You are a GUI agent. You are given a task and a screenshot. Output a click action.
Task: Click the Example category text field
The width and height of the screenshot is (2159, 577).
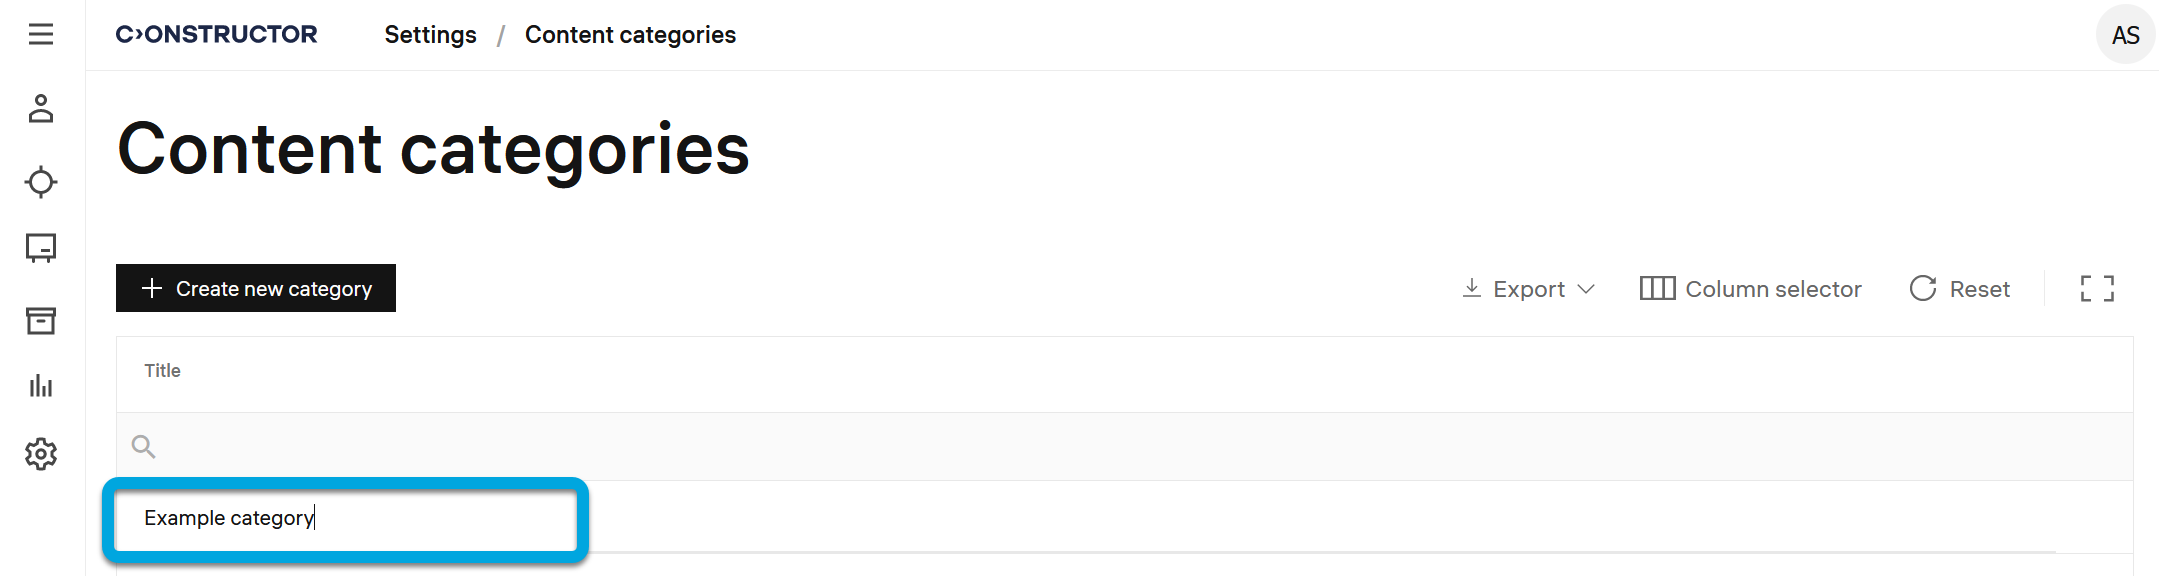[345, 518]
